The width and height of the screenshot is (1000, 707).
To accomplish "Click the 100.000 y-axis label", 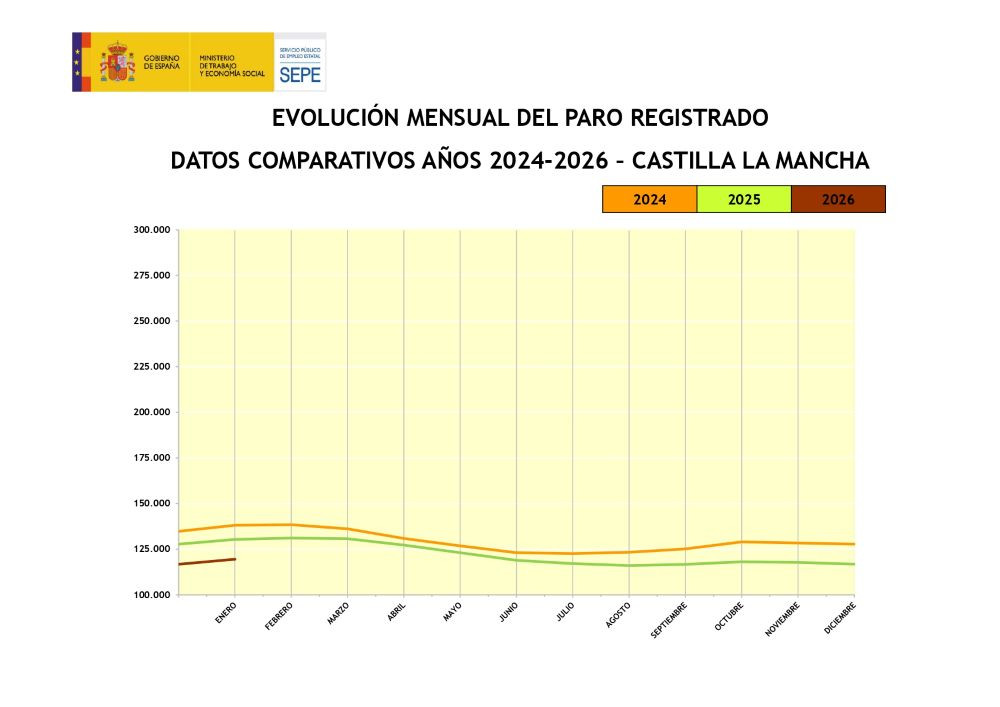I will click(x=151, y=595).
